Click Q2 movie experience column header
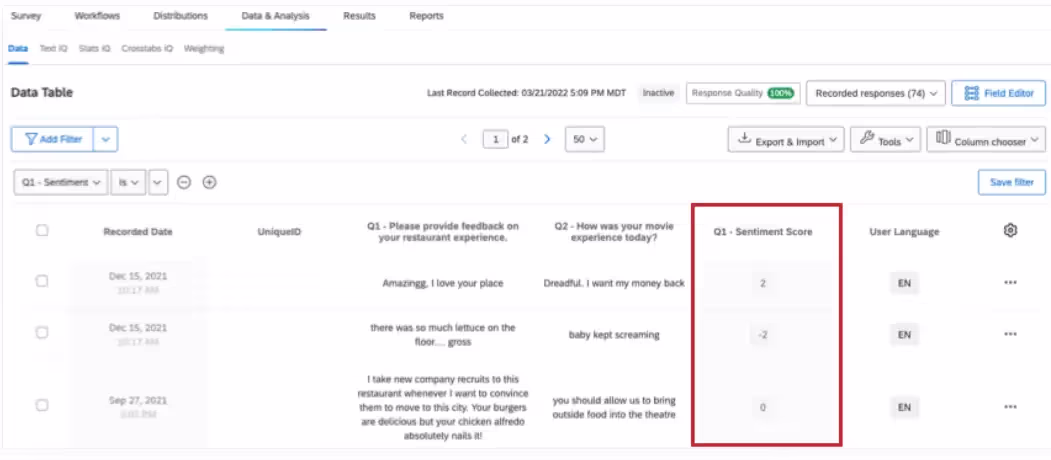 tap(613, 231)
